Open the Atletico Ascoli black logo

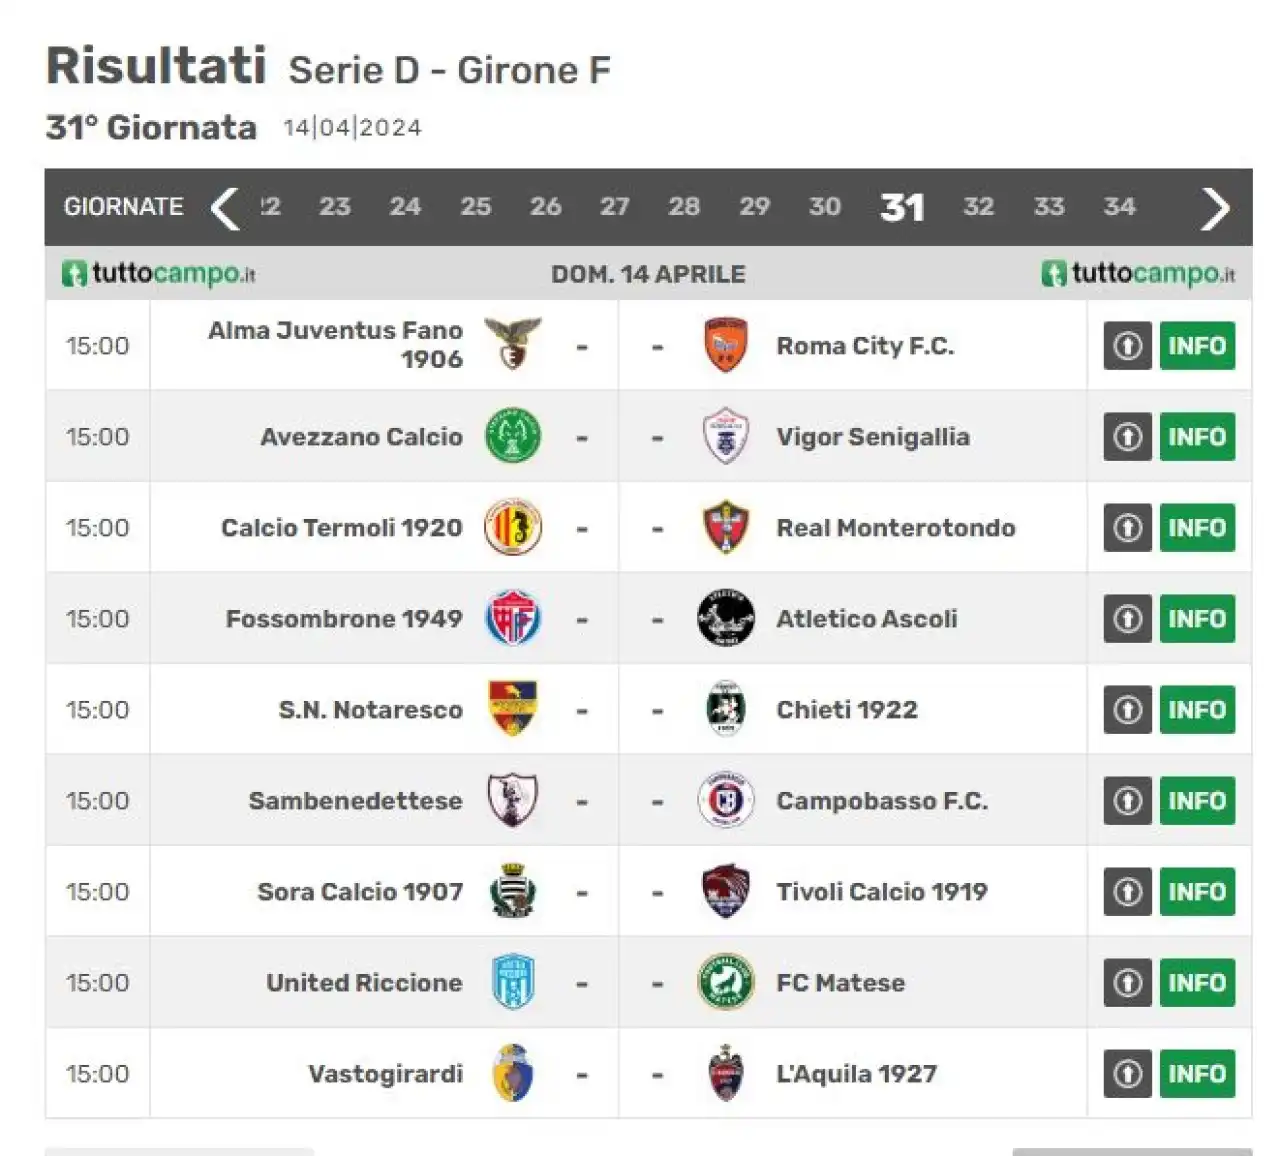pyautogui.click(x=725, y=618)
